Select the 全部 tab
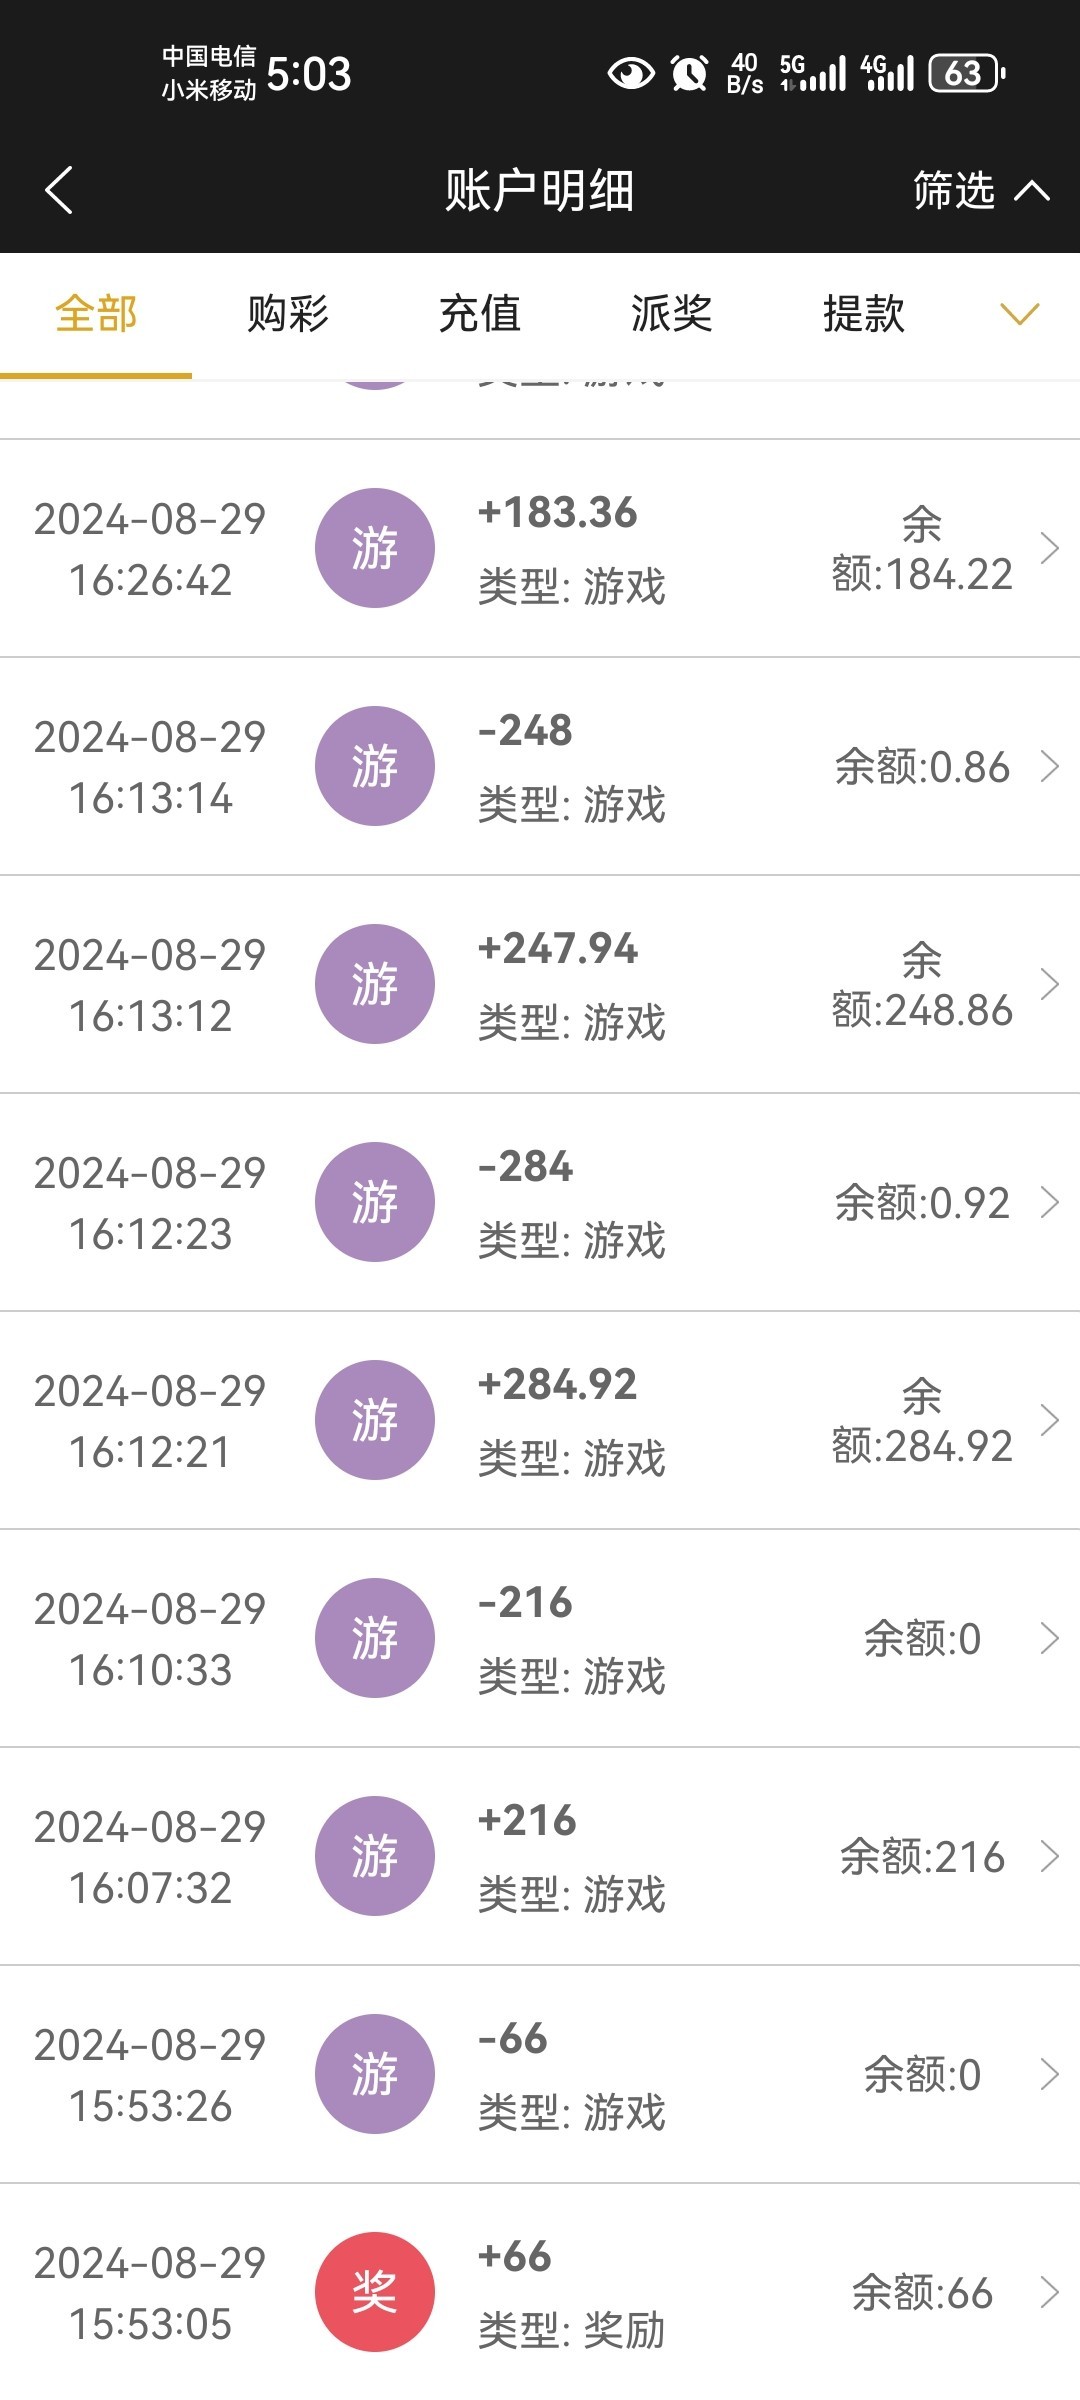 click(96, 314)
